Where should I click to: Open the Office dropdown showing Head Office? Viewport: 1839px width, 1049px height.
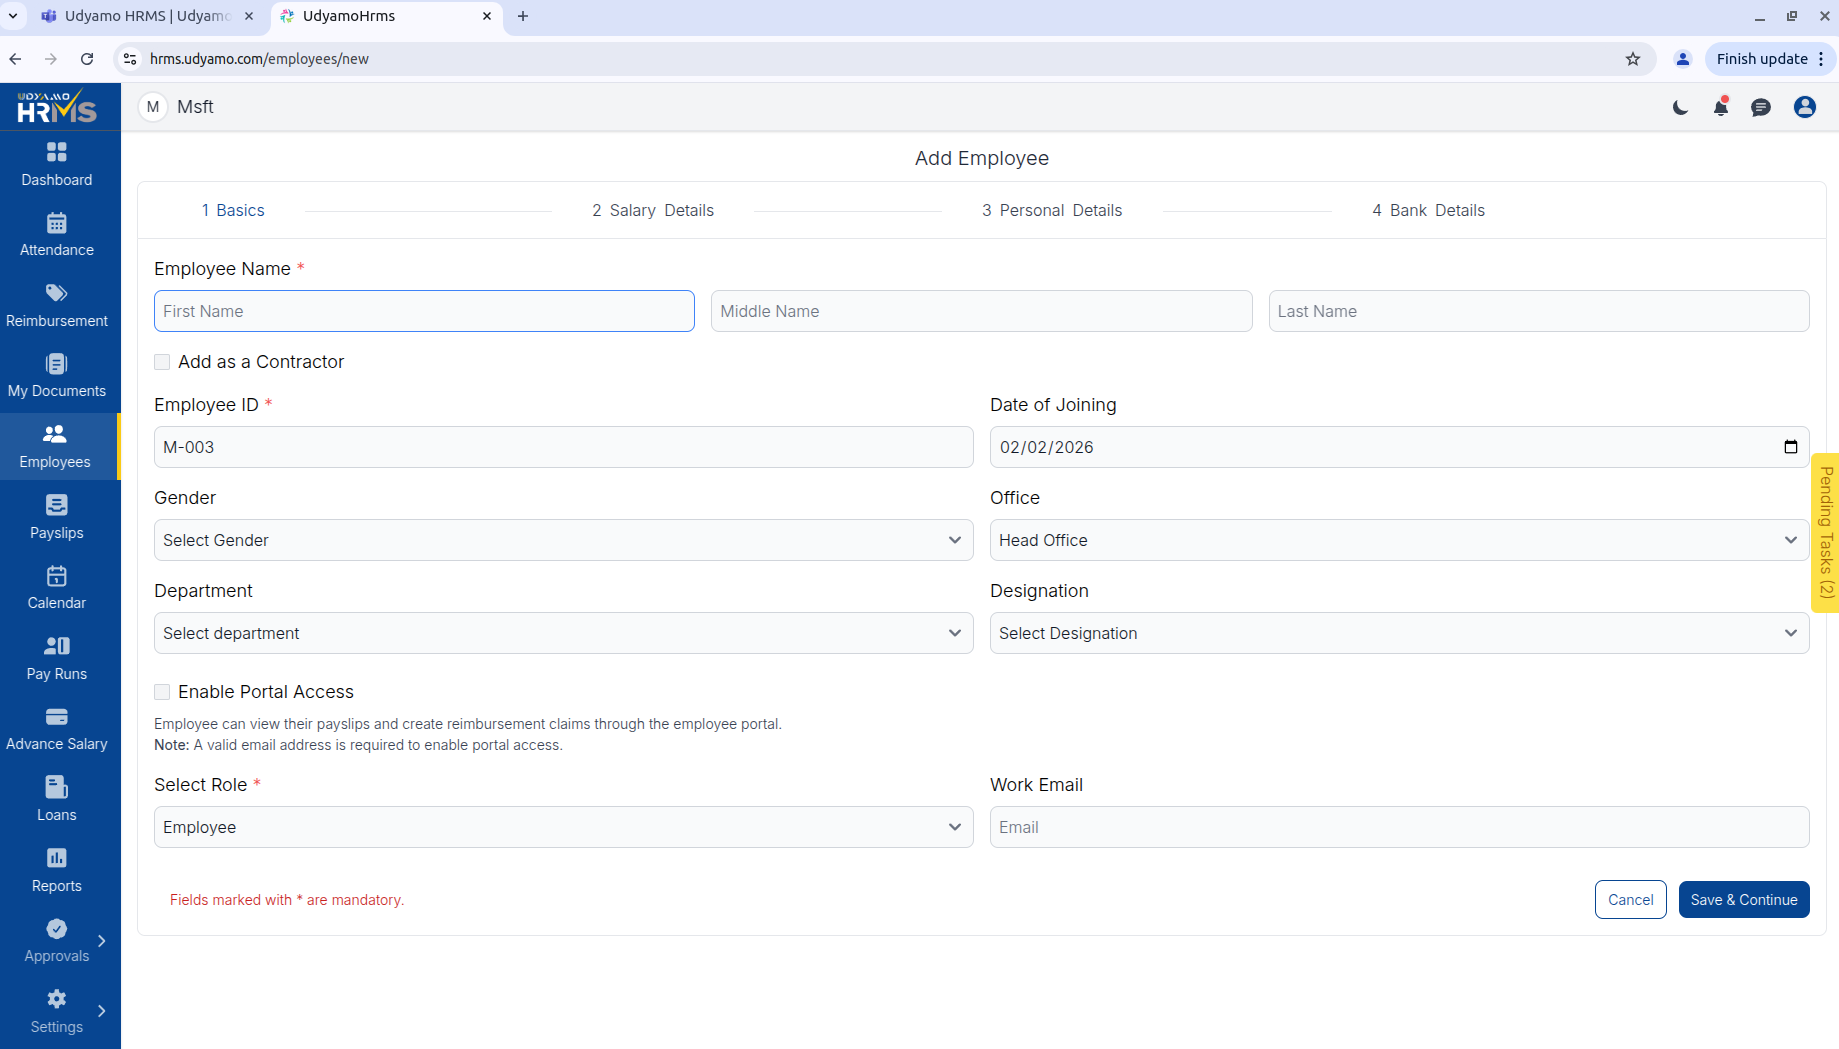(x=1400, y=540)
